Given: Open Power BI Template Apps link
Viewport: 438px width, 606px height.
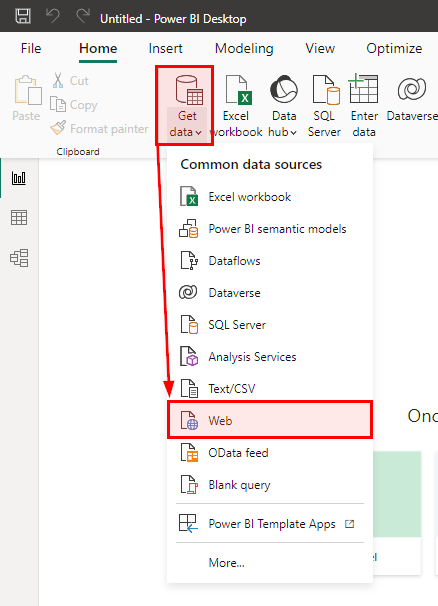Looking at the screenshot, I should pos(270,524).
